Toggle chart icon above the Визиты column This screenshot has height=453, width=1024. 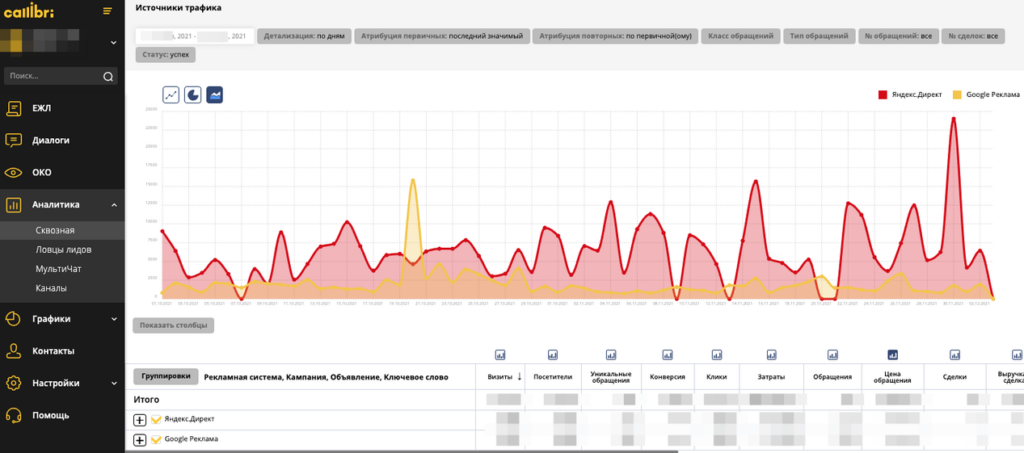(501, 354)
